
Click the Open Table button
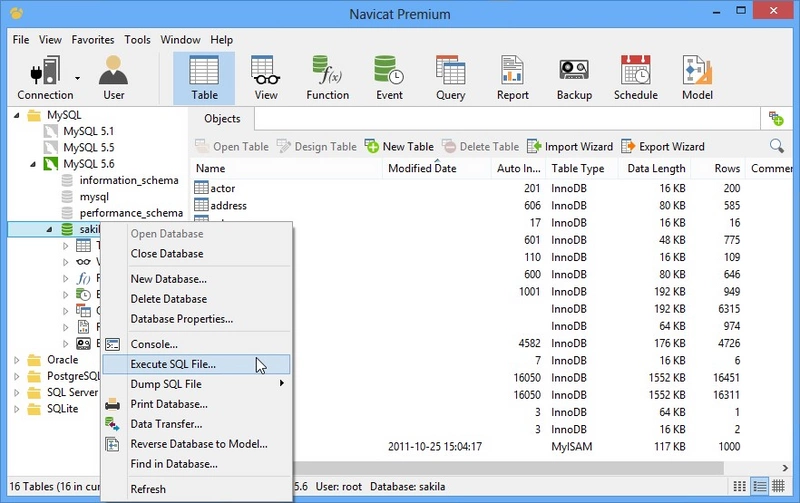pyautogui.click(x=232, y=146)
